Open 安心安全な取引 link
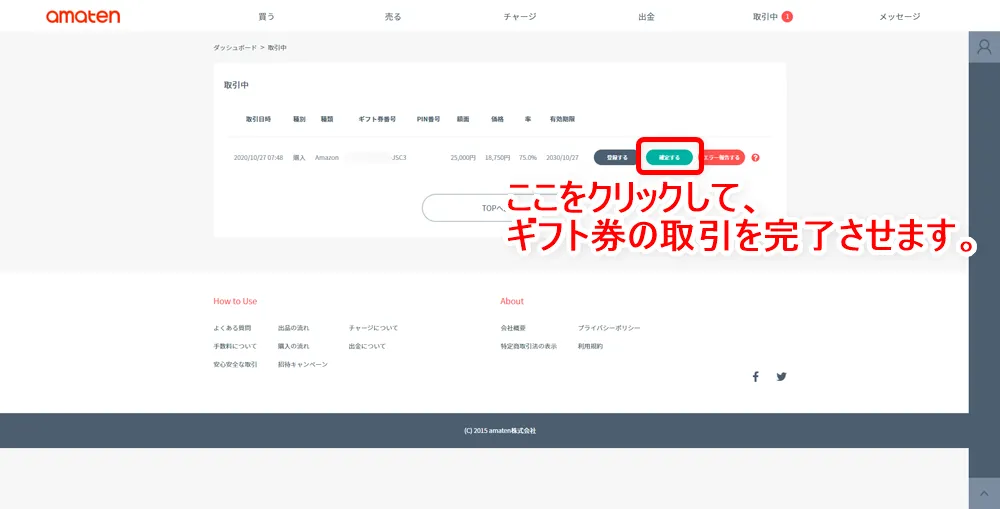The width and height of the screenshot is (1000, 509). [235, 364]
